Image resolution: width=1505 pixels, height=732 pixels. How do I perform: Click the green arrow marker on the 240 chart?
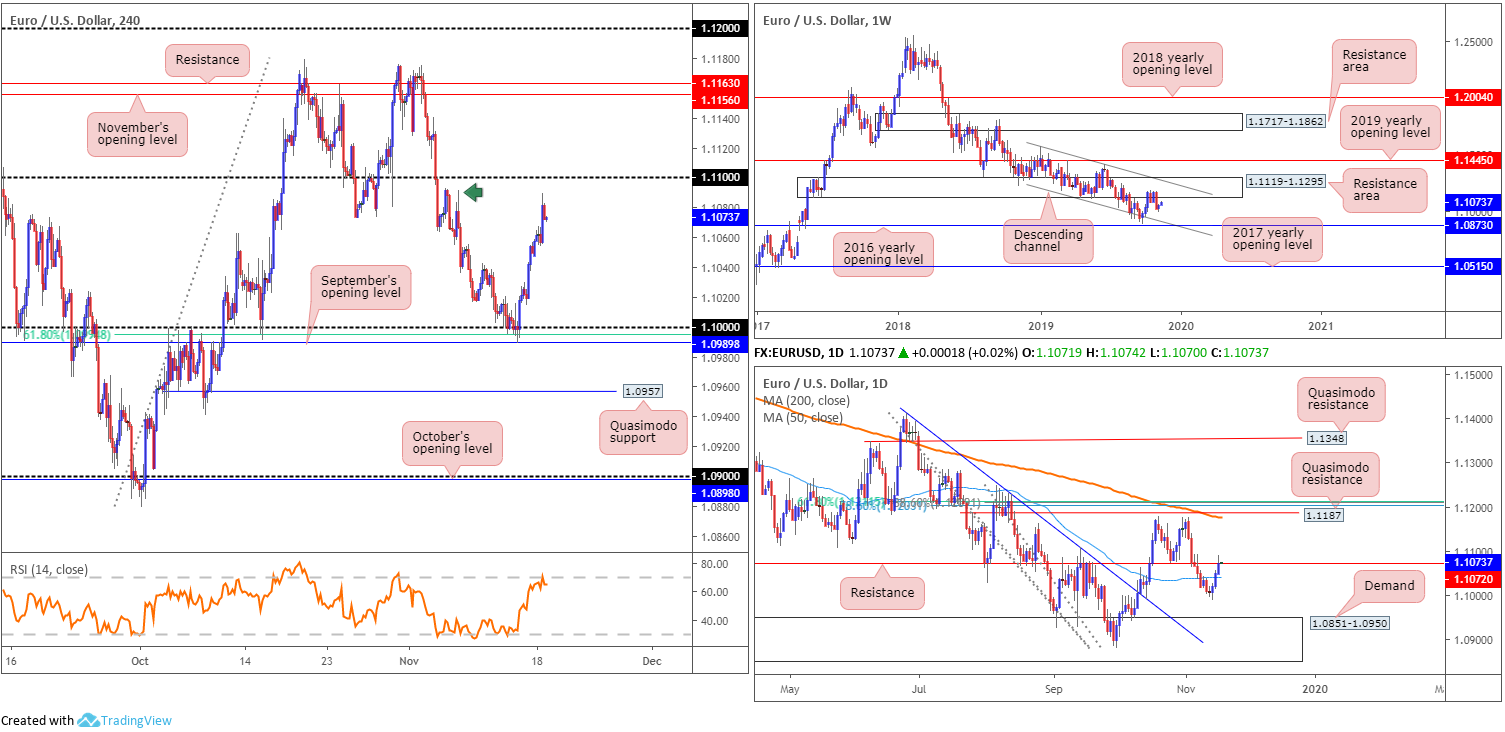(x=474, y=192)
